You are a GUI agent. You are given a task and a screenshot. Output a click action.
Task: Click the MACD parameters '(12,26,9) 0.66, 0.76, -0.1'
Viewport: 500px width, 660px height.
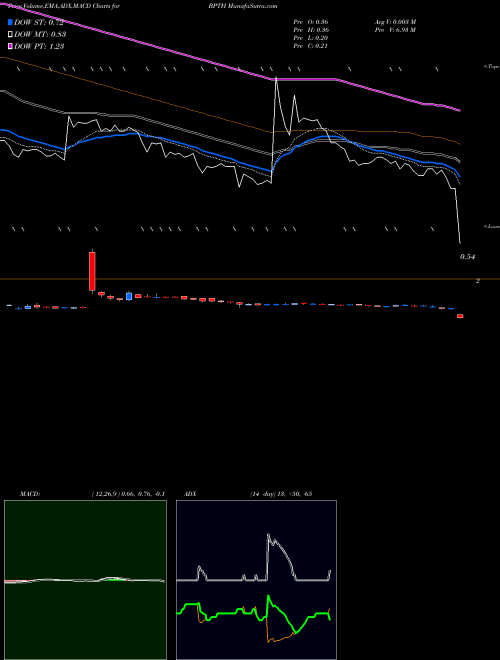[128, 494]
